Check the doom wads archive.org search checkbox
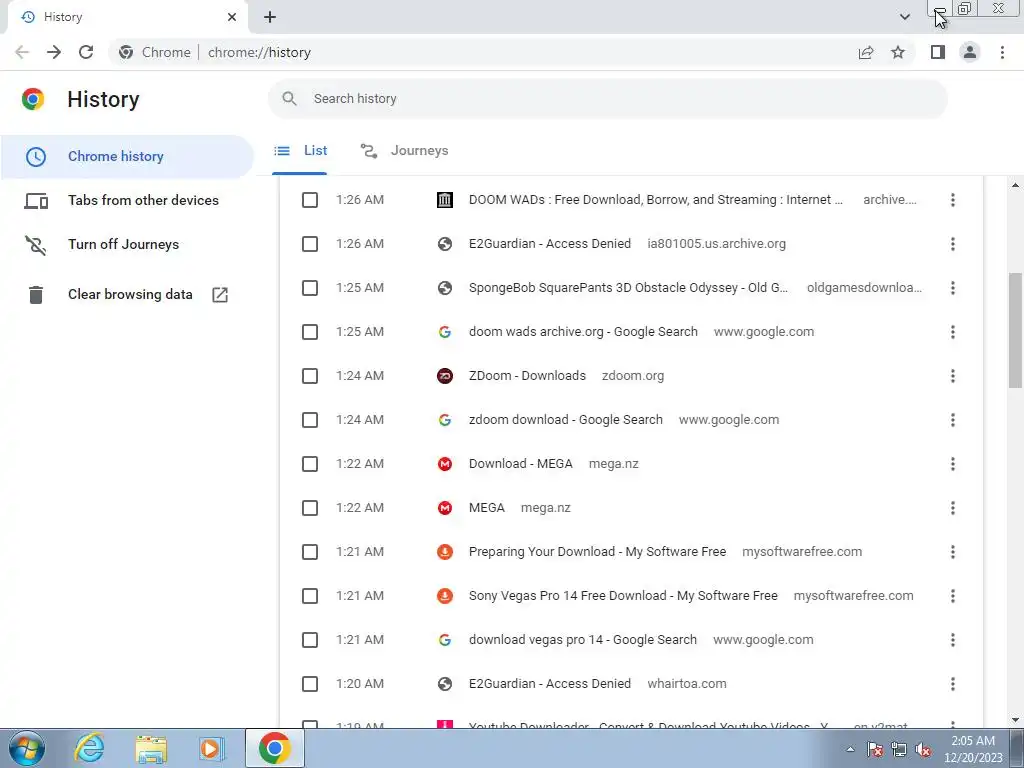The image size is (1024, 768). [x=310, y=332]
